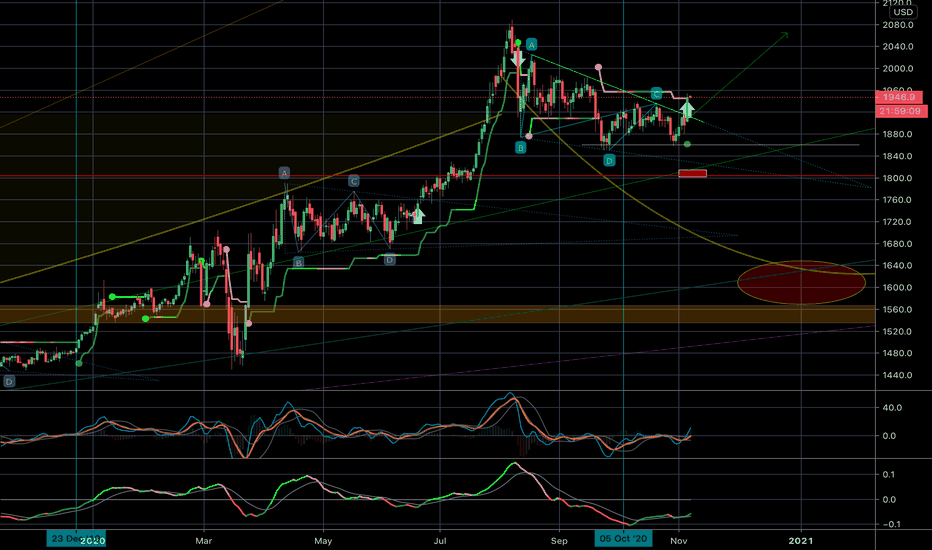Select the red ellipse target zone drawing

[801, 282]
